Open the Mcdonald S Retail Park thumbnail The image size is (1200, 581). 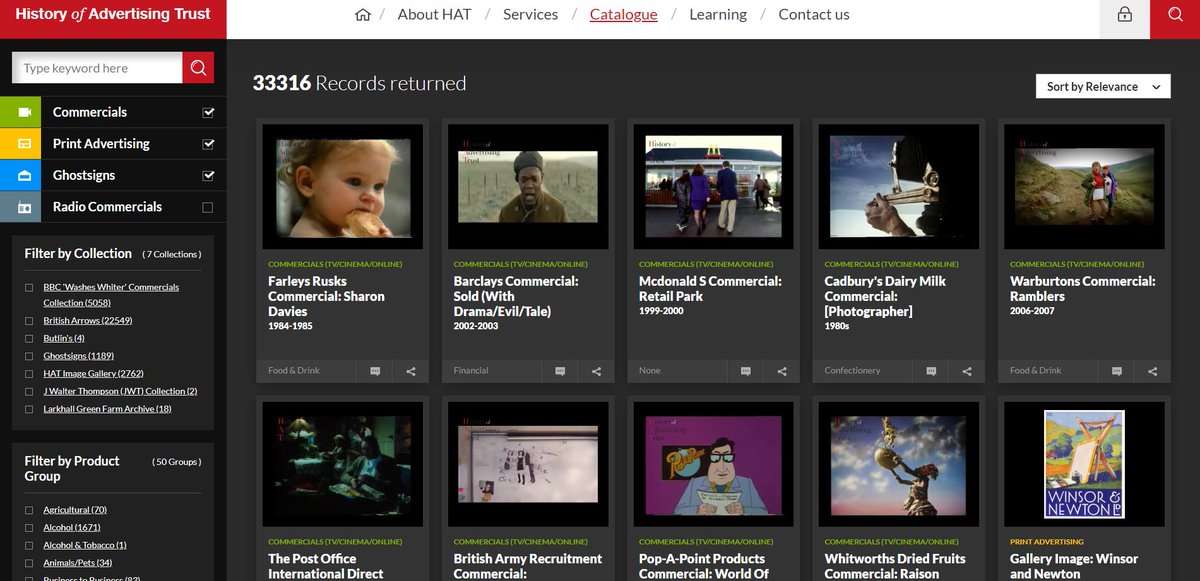[x=713, y=187]
